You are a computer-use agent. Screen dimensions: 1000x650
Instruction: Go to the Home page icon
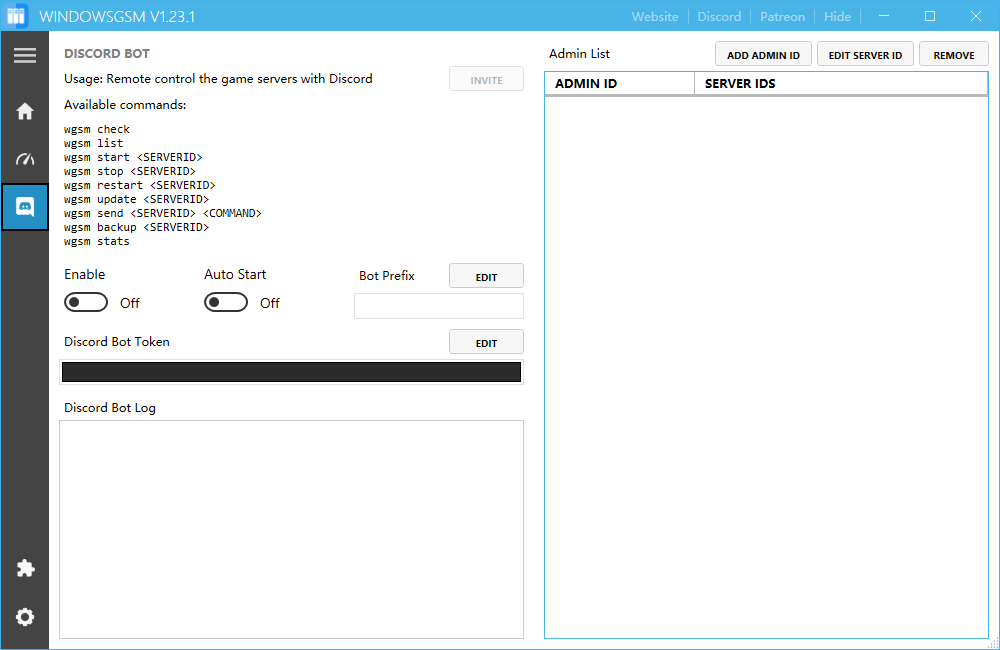click(x=25, y=111)
